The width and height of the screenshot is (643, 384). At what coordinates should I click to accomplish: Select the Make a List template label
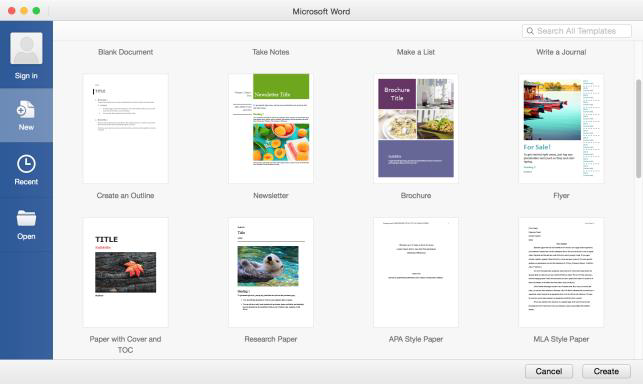pos(416,52)
